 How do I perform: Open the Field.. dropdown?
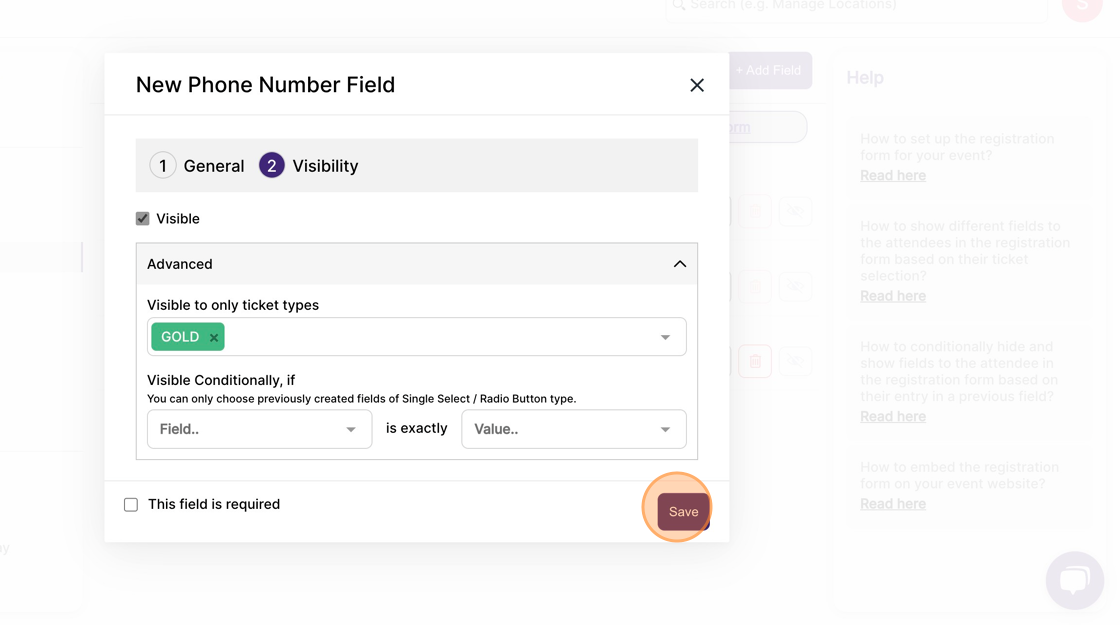259,429
